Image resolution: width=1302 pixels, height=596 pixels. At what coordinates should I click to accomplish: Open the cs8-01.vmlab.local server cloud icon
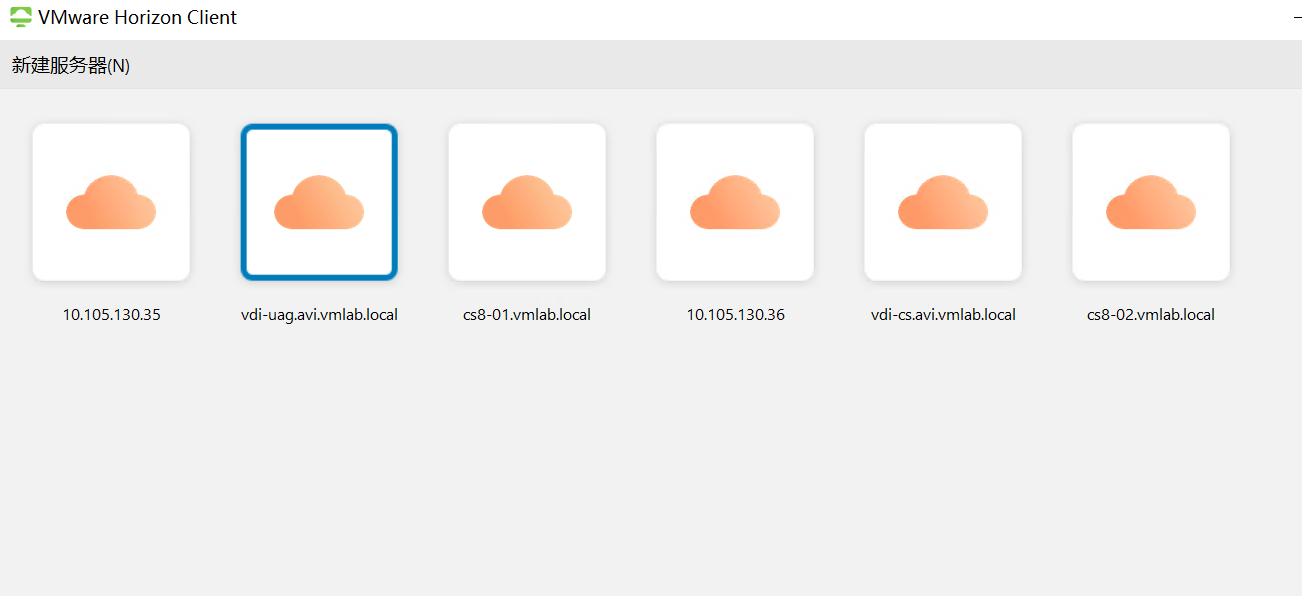coord(527,202)
